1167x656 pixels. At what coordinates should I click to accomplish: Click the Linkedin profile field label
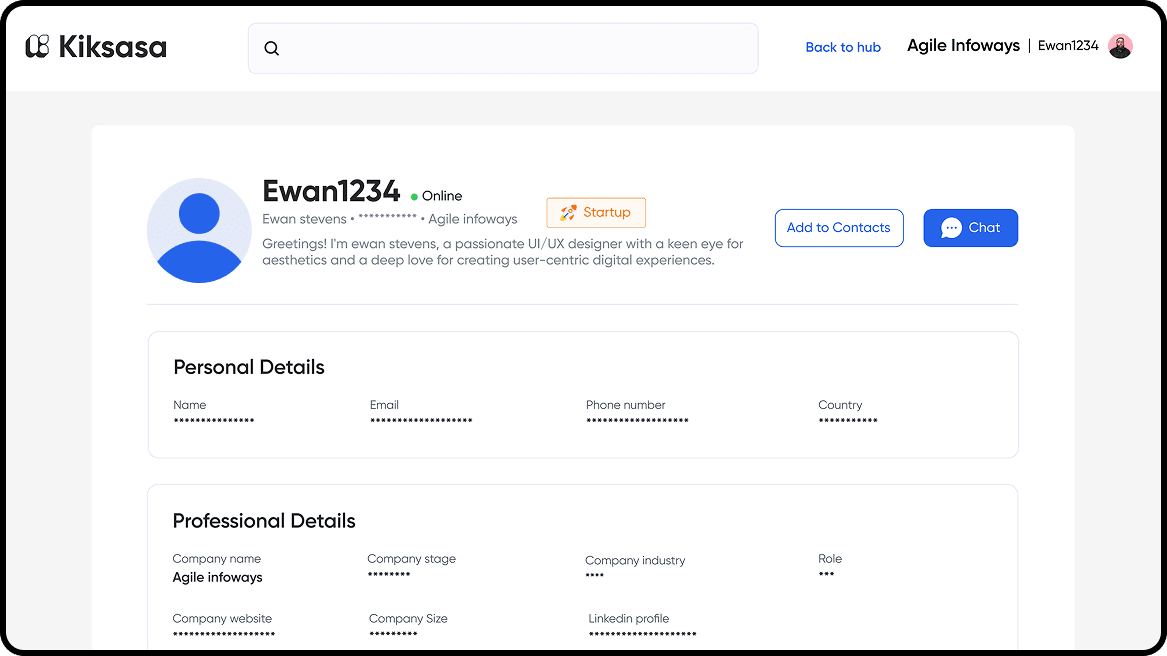click(x=629, y=619)
